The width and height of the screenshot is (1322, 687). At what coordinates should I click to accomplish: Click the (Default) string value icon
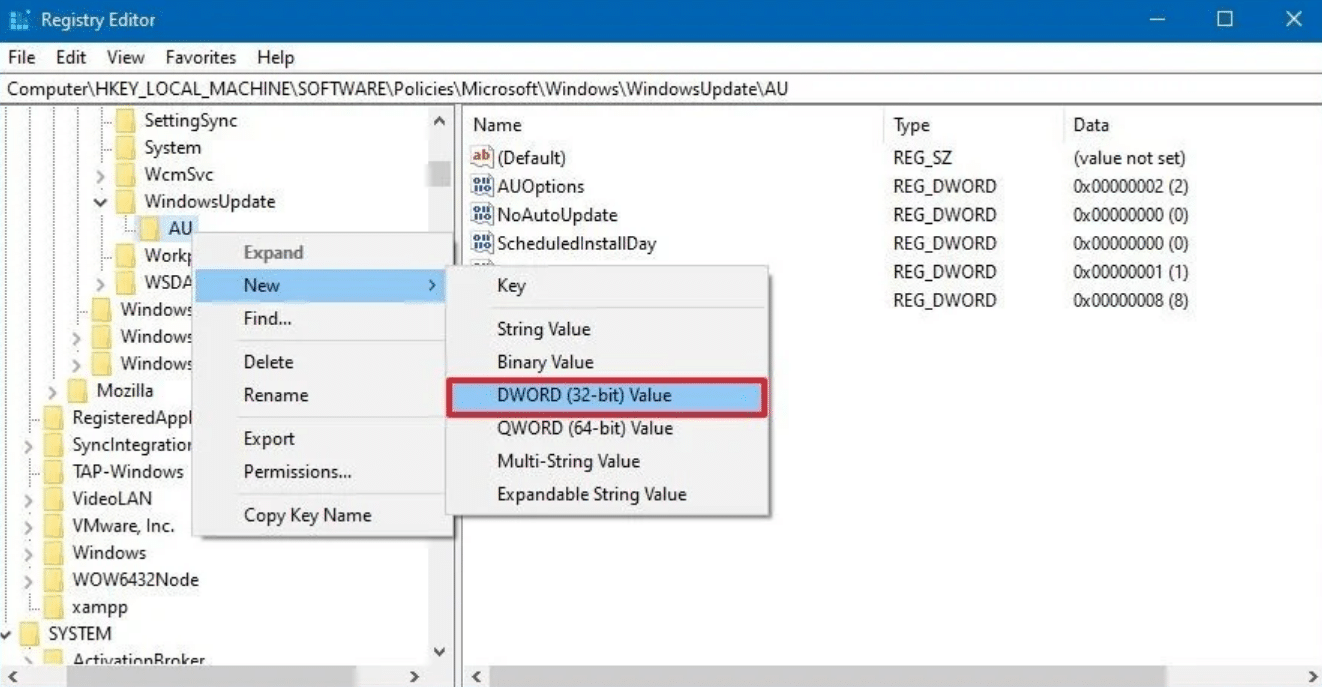tap(483, 158)
